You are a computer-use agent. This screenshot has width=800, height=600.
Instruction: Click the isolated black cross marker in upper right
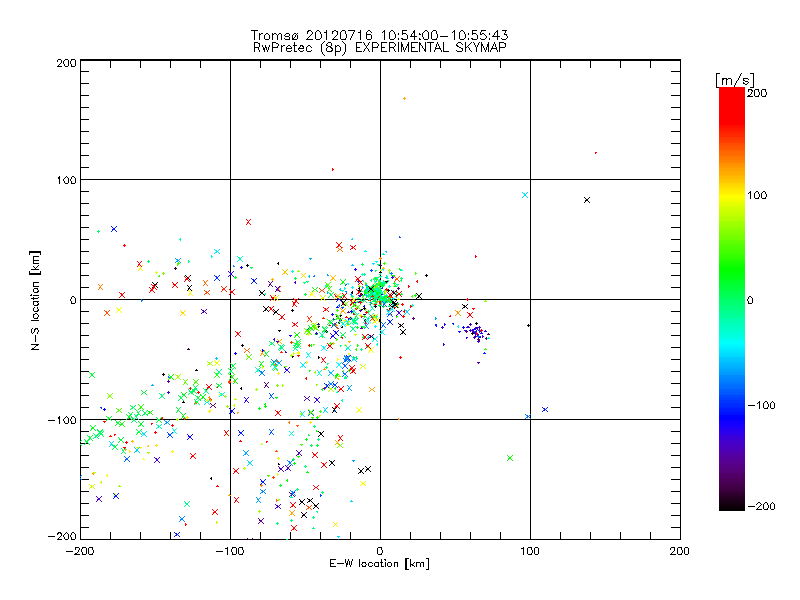(587, 200)
